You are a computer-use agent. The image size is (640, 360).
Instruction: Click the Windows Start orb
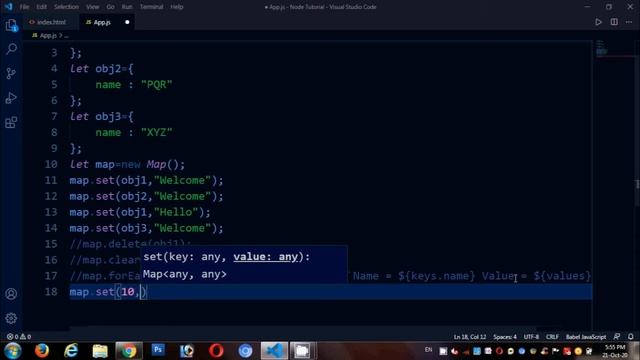13,351
